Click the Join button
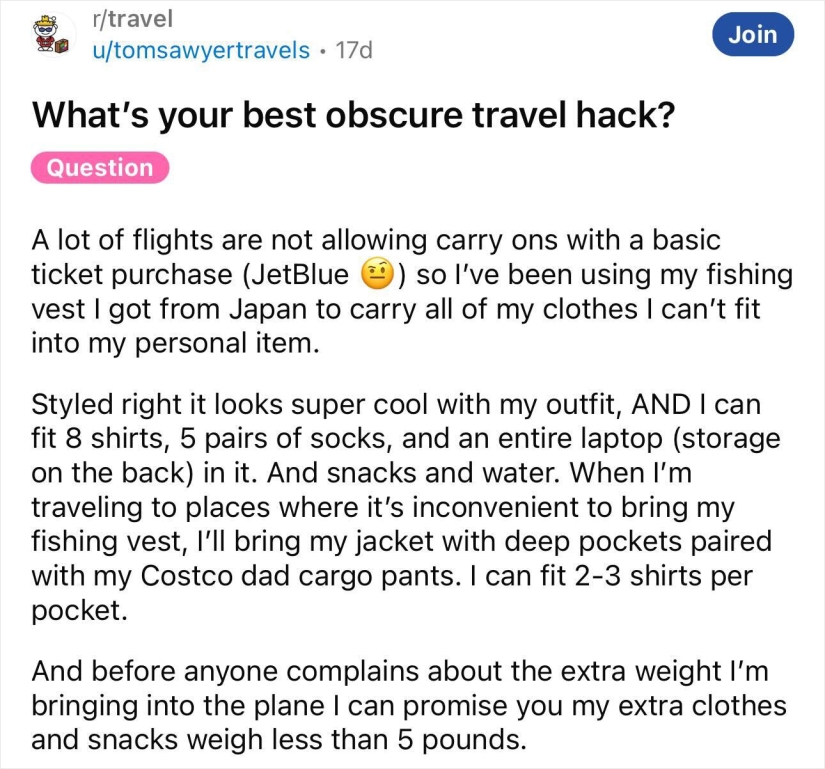 coord(753,34)
